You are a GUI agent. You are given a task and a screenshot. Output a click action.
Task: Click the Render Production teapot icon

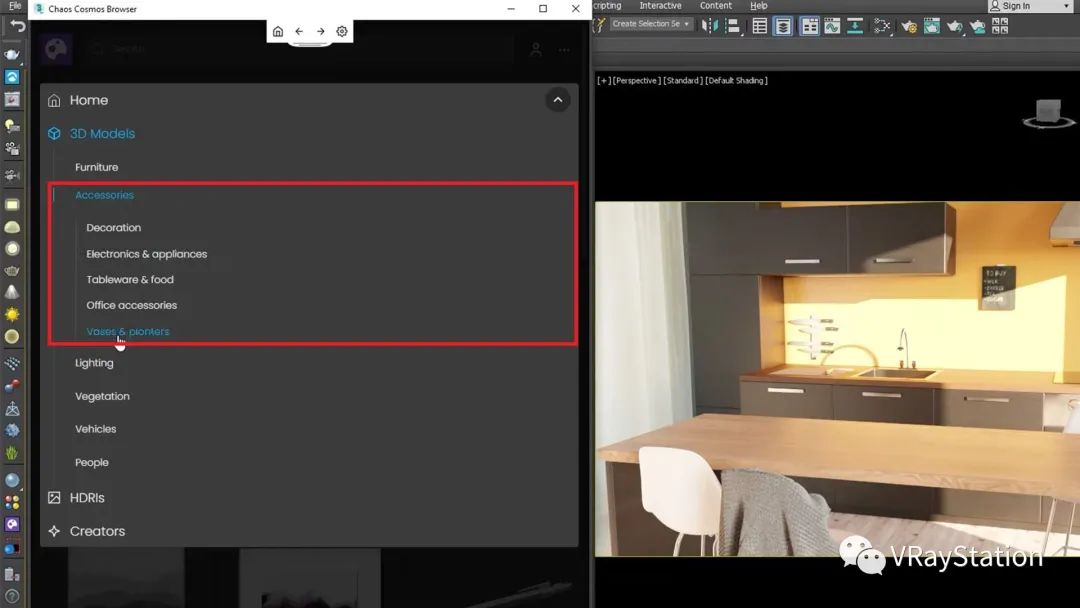click(x=954, y=26)
